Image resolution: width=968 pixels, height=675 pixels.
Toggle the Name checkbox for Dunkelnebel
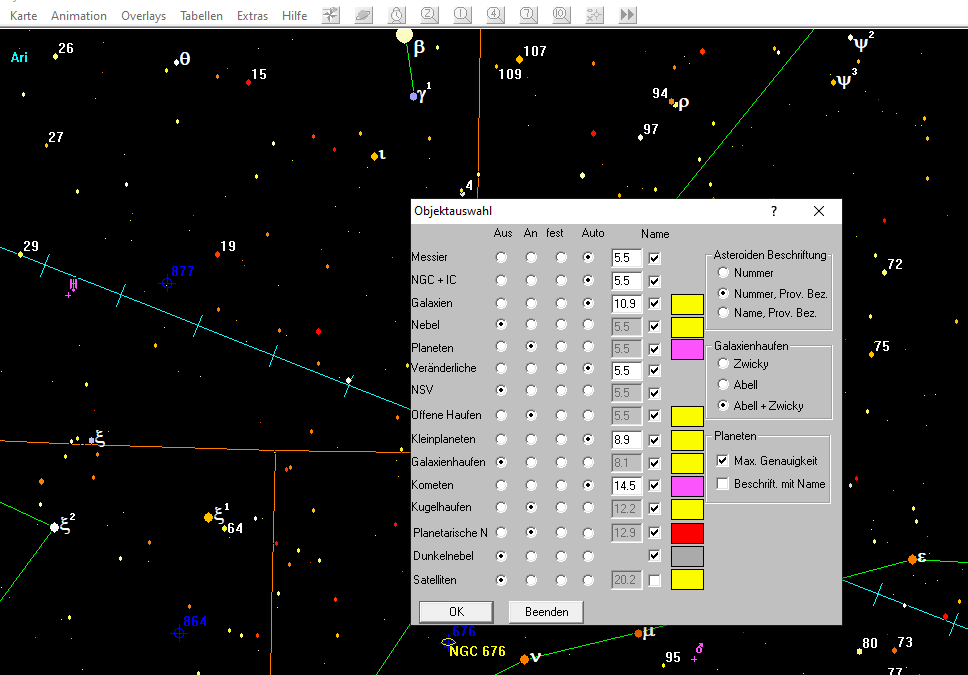[x=654, y=556]
